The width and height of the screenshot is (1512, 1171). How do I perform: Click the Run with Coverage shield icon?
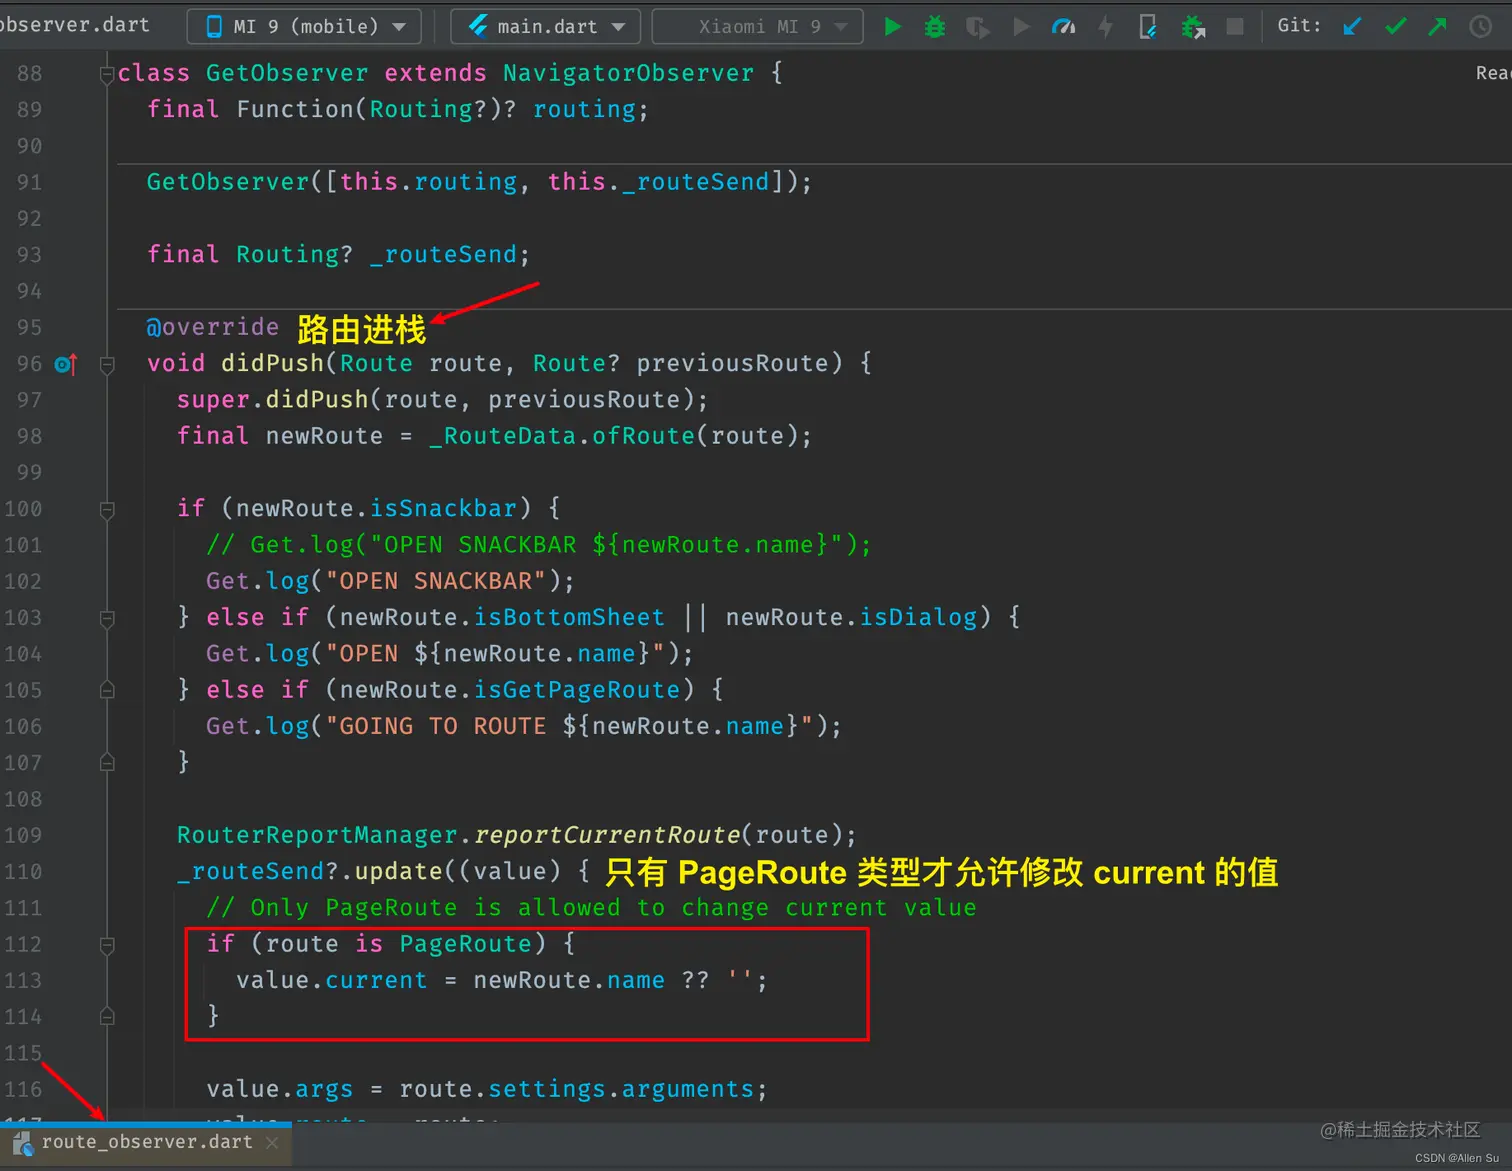978,27
